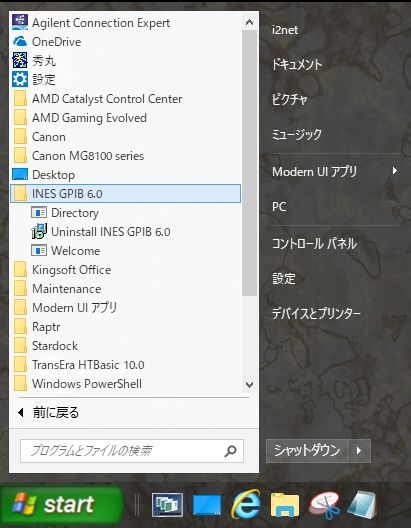Open Notepad icon on taskbar
Screen dimensions: 411x528
click(x=362, y=505)
